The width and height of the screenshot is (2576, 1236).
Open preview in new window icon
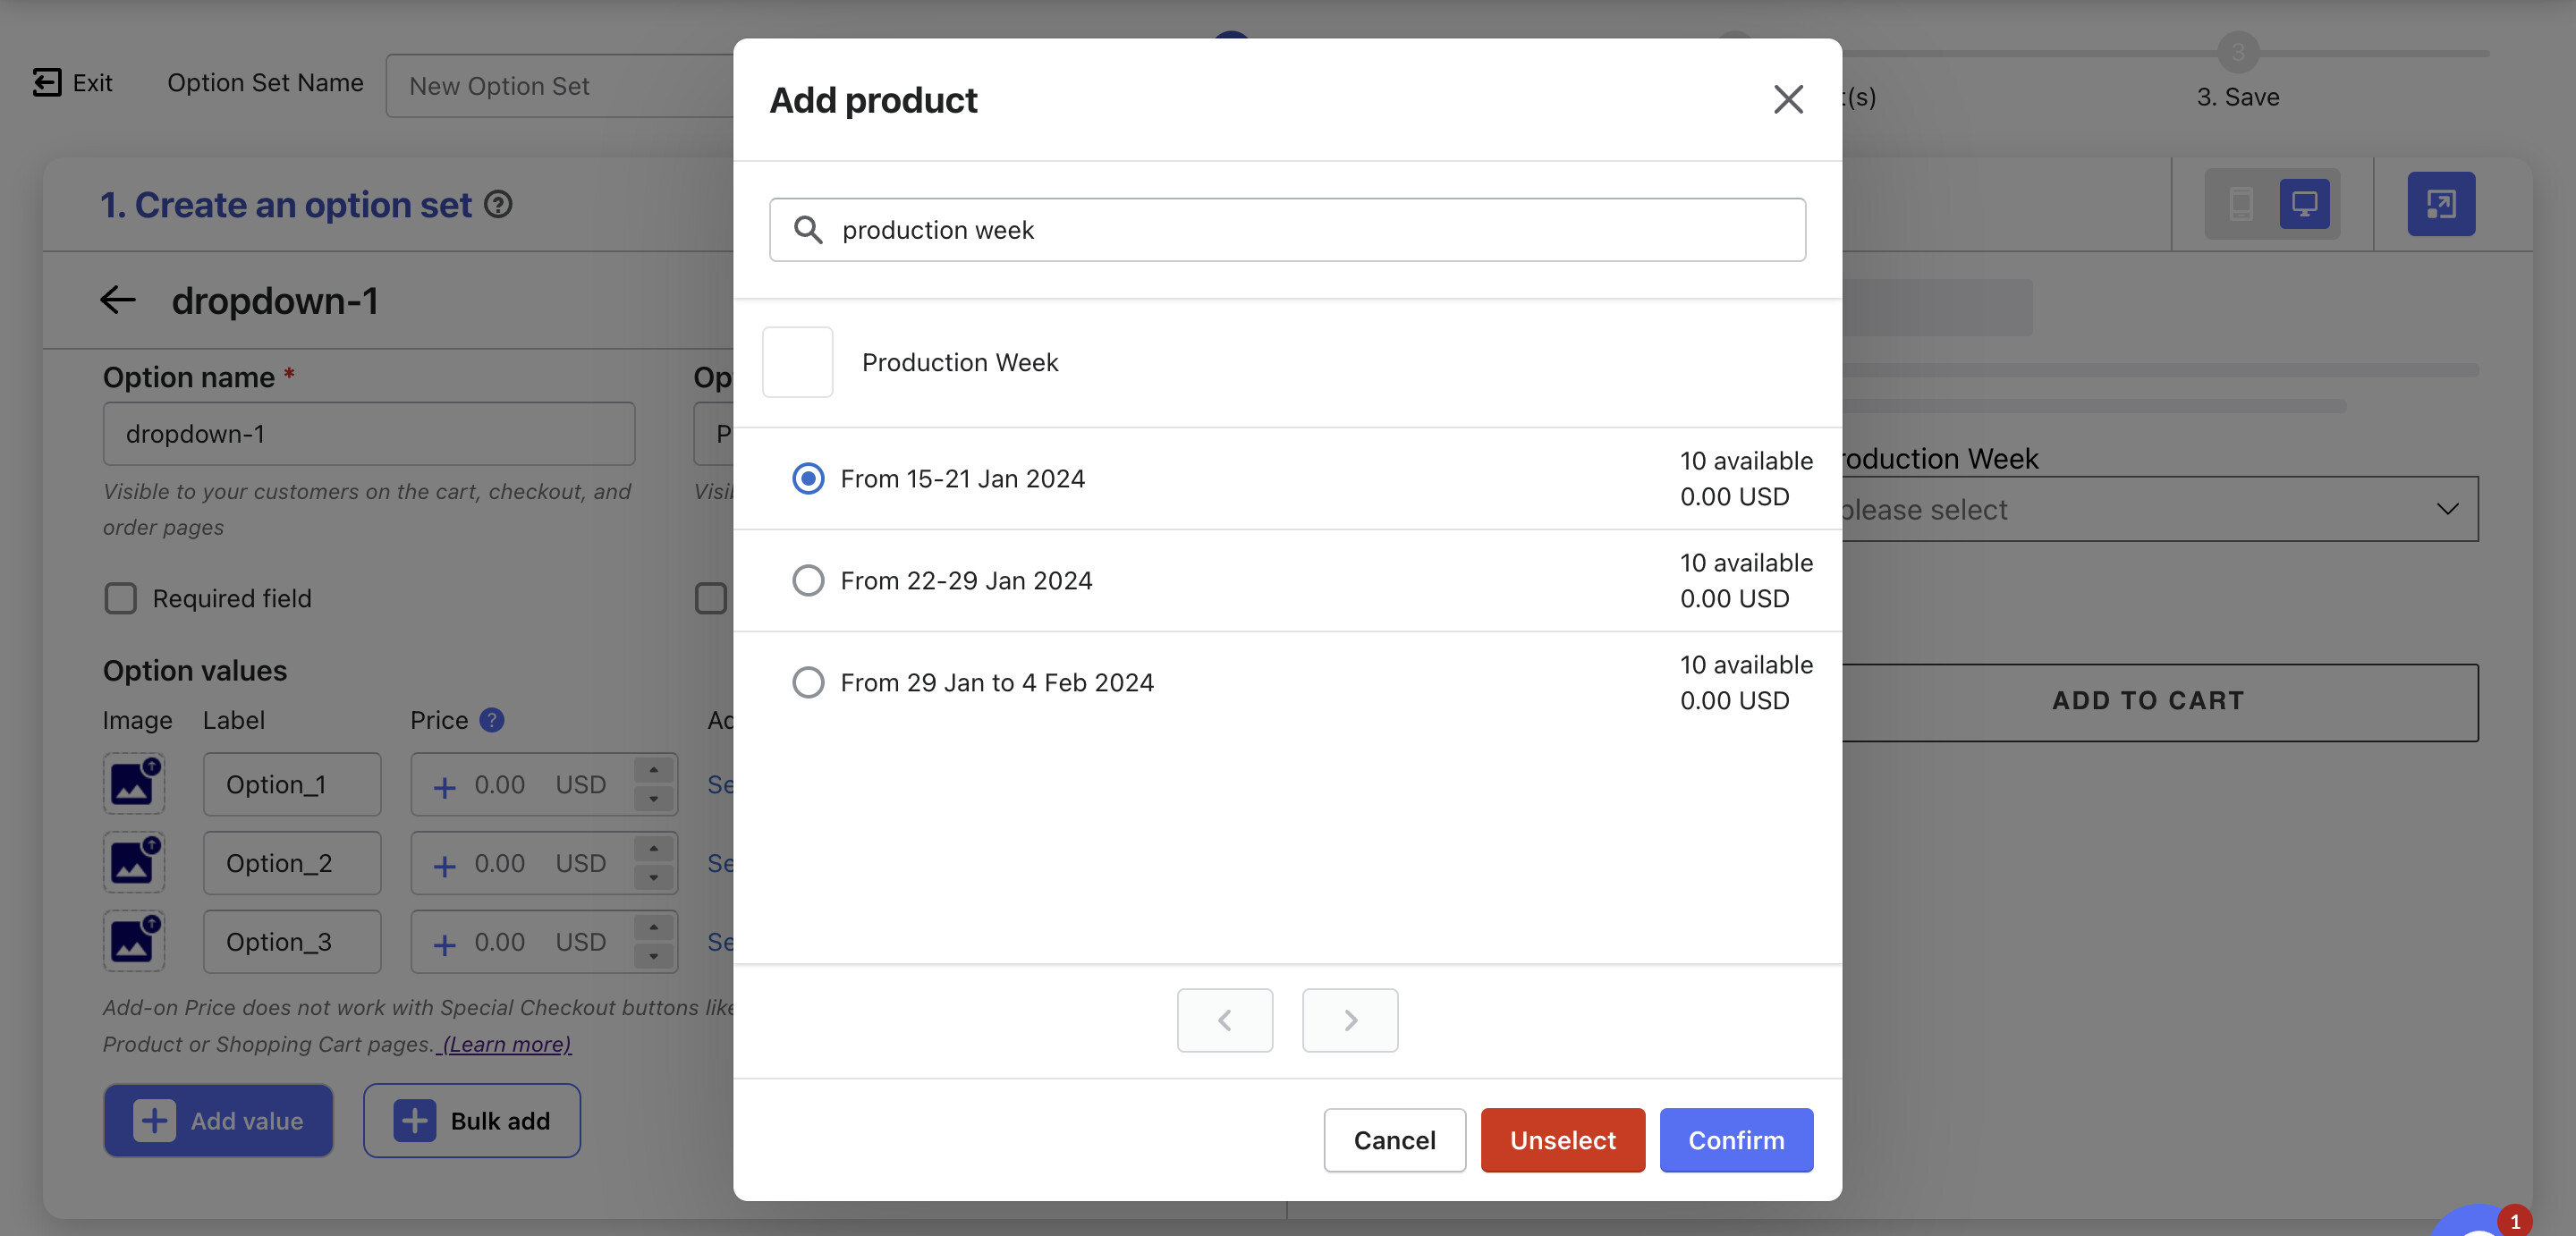[2441, 204]
